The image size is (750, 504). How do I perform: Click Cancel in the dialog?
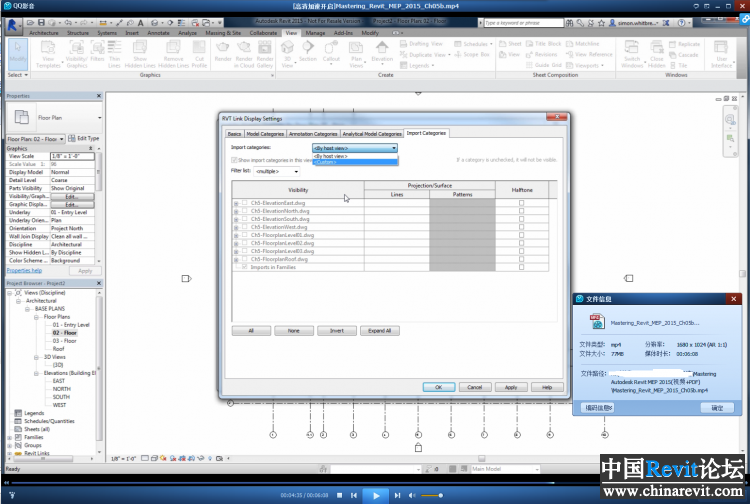[x=474, y=387]
